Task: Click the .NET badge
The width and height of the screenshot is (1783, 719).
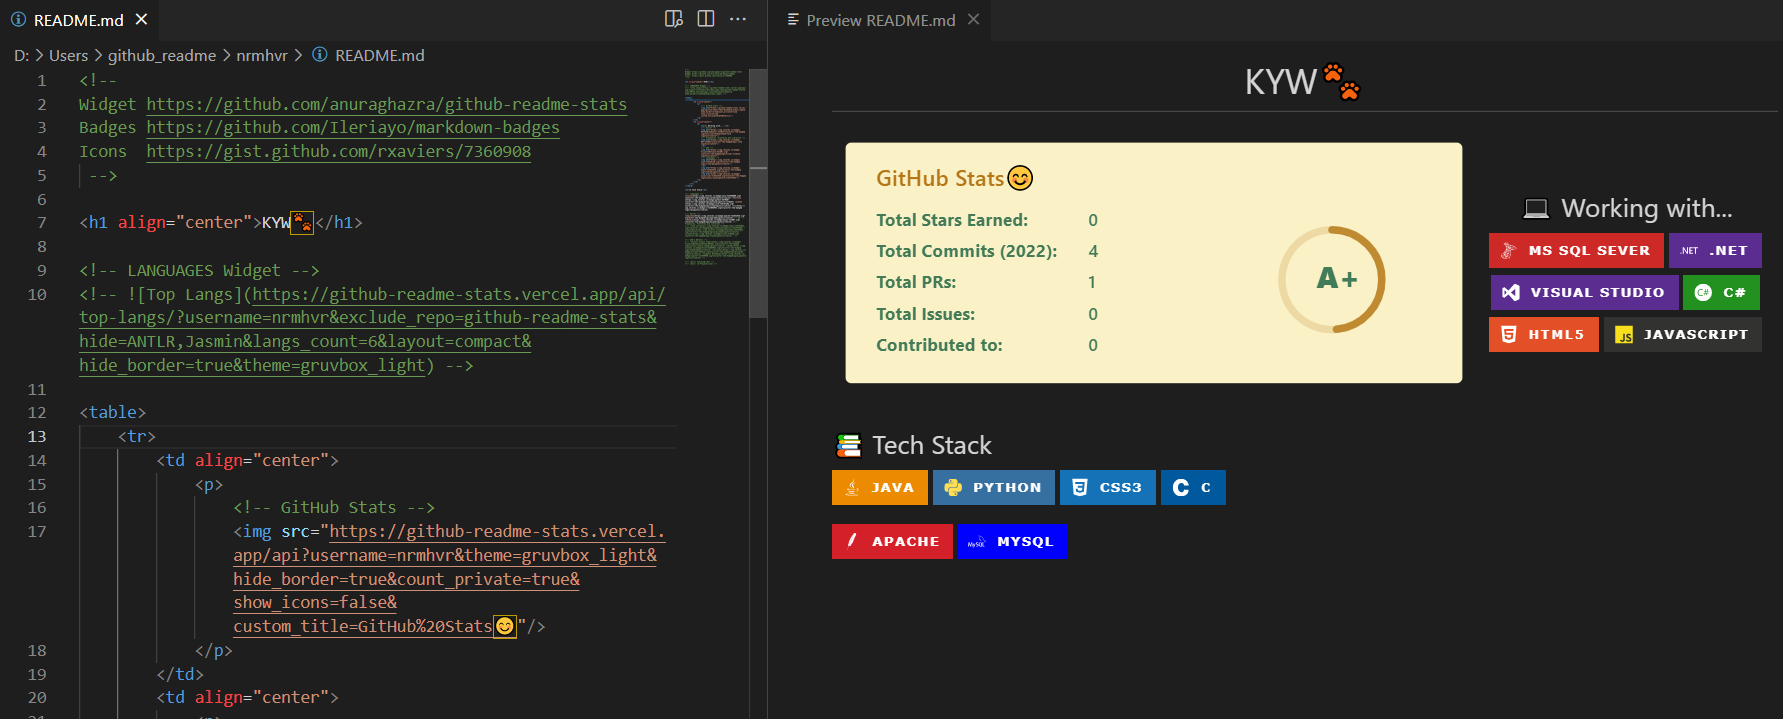Action: [1715, 250]
